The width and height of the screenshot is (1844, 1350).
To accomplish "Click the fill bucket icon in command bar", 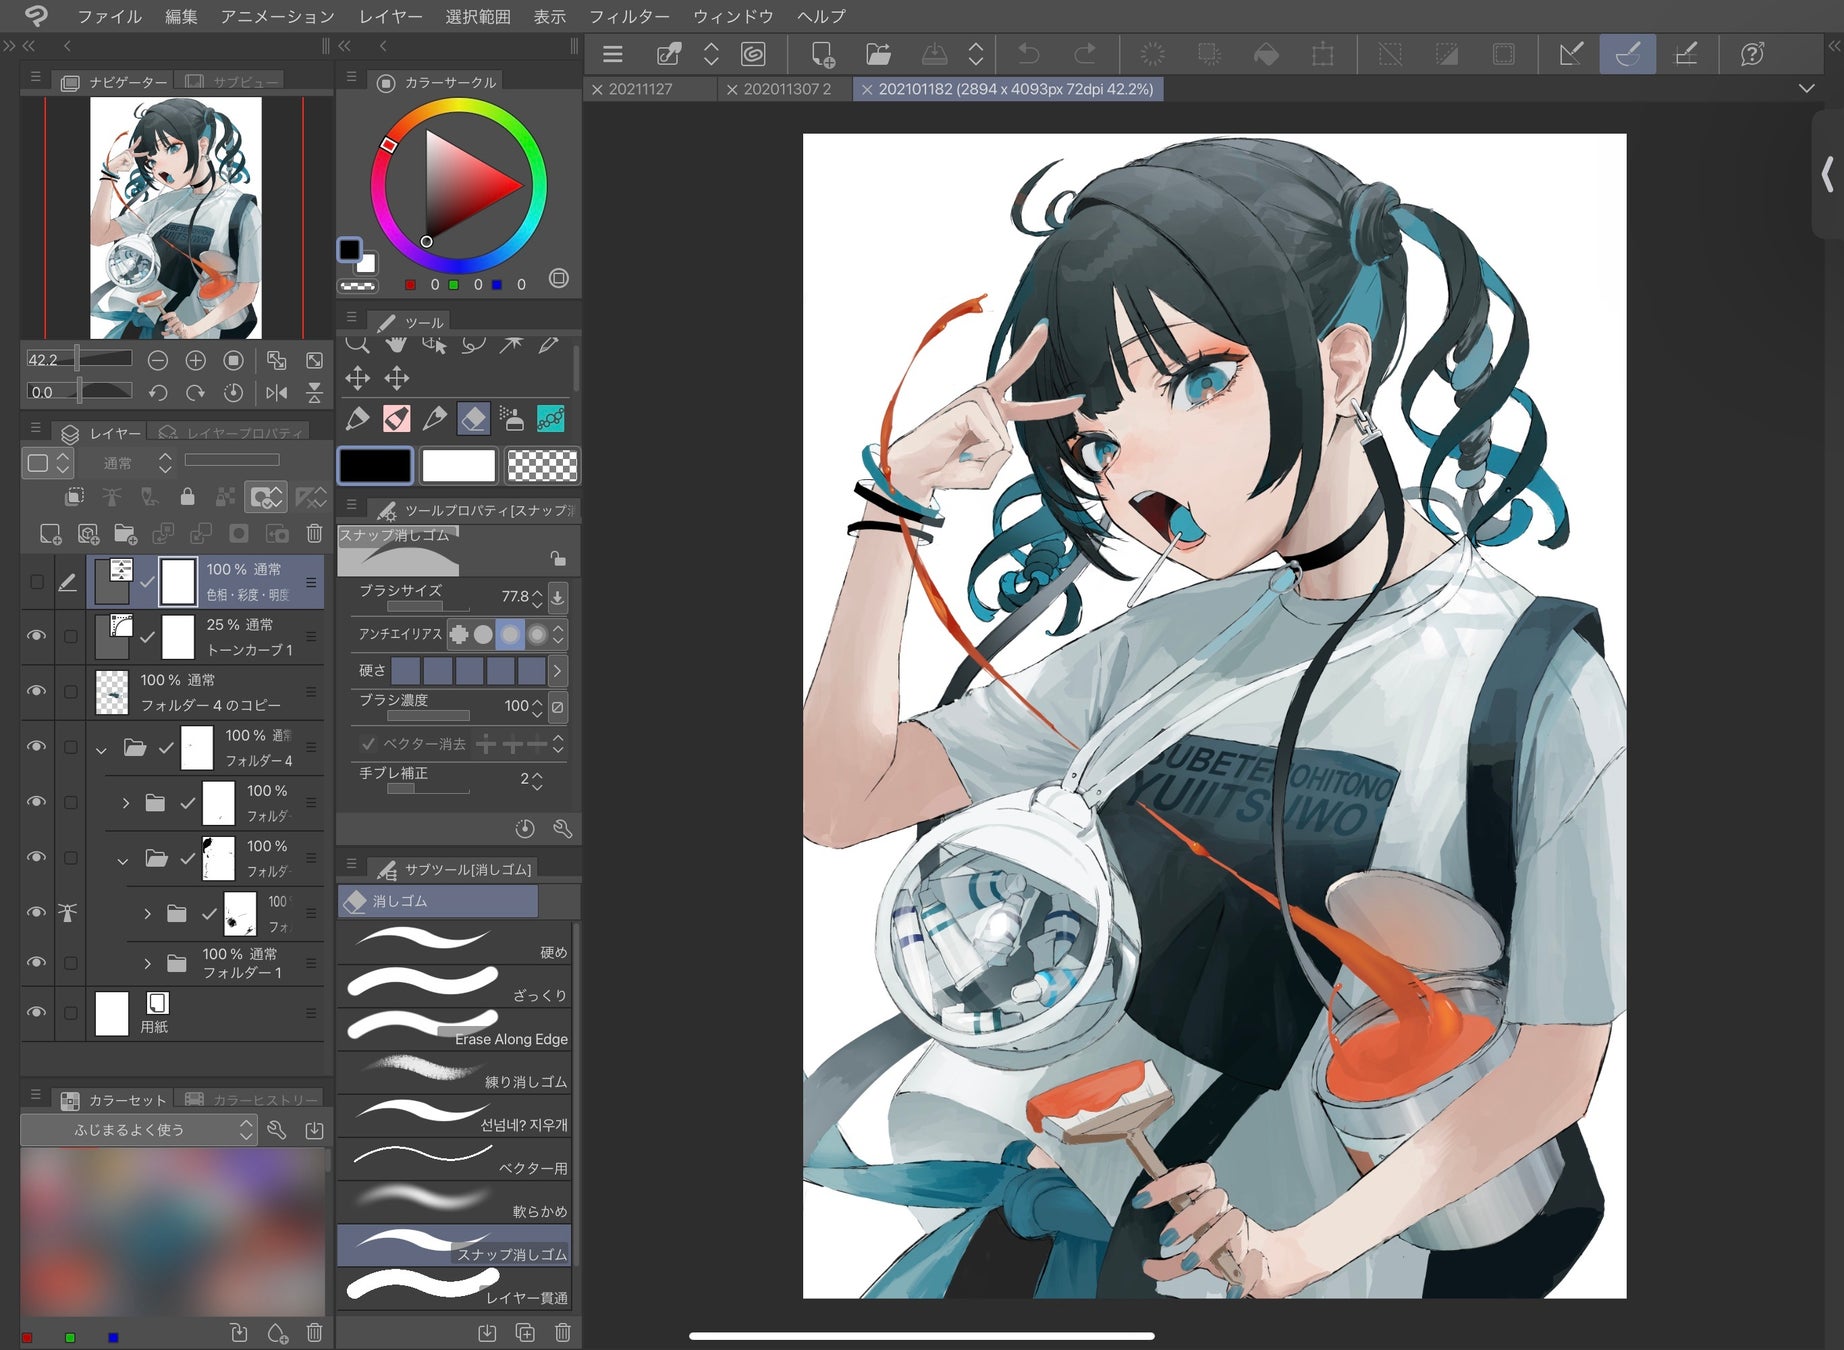I will pos(1266,54).
